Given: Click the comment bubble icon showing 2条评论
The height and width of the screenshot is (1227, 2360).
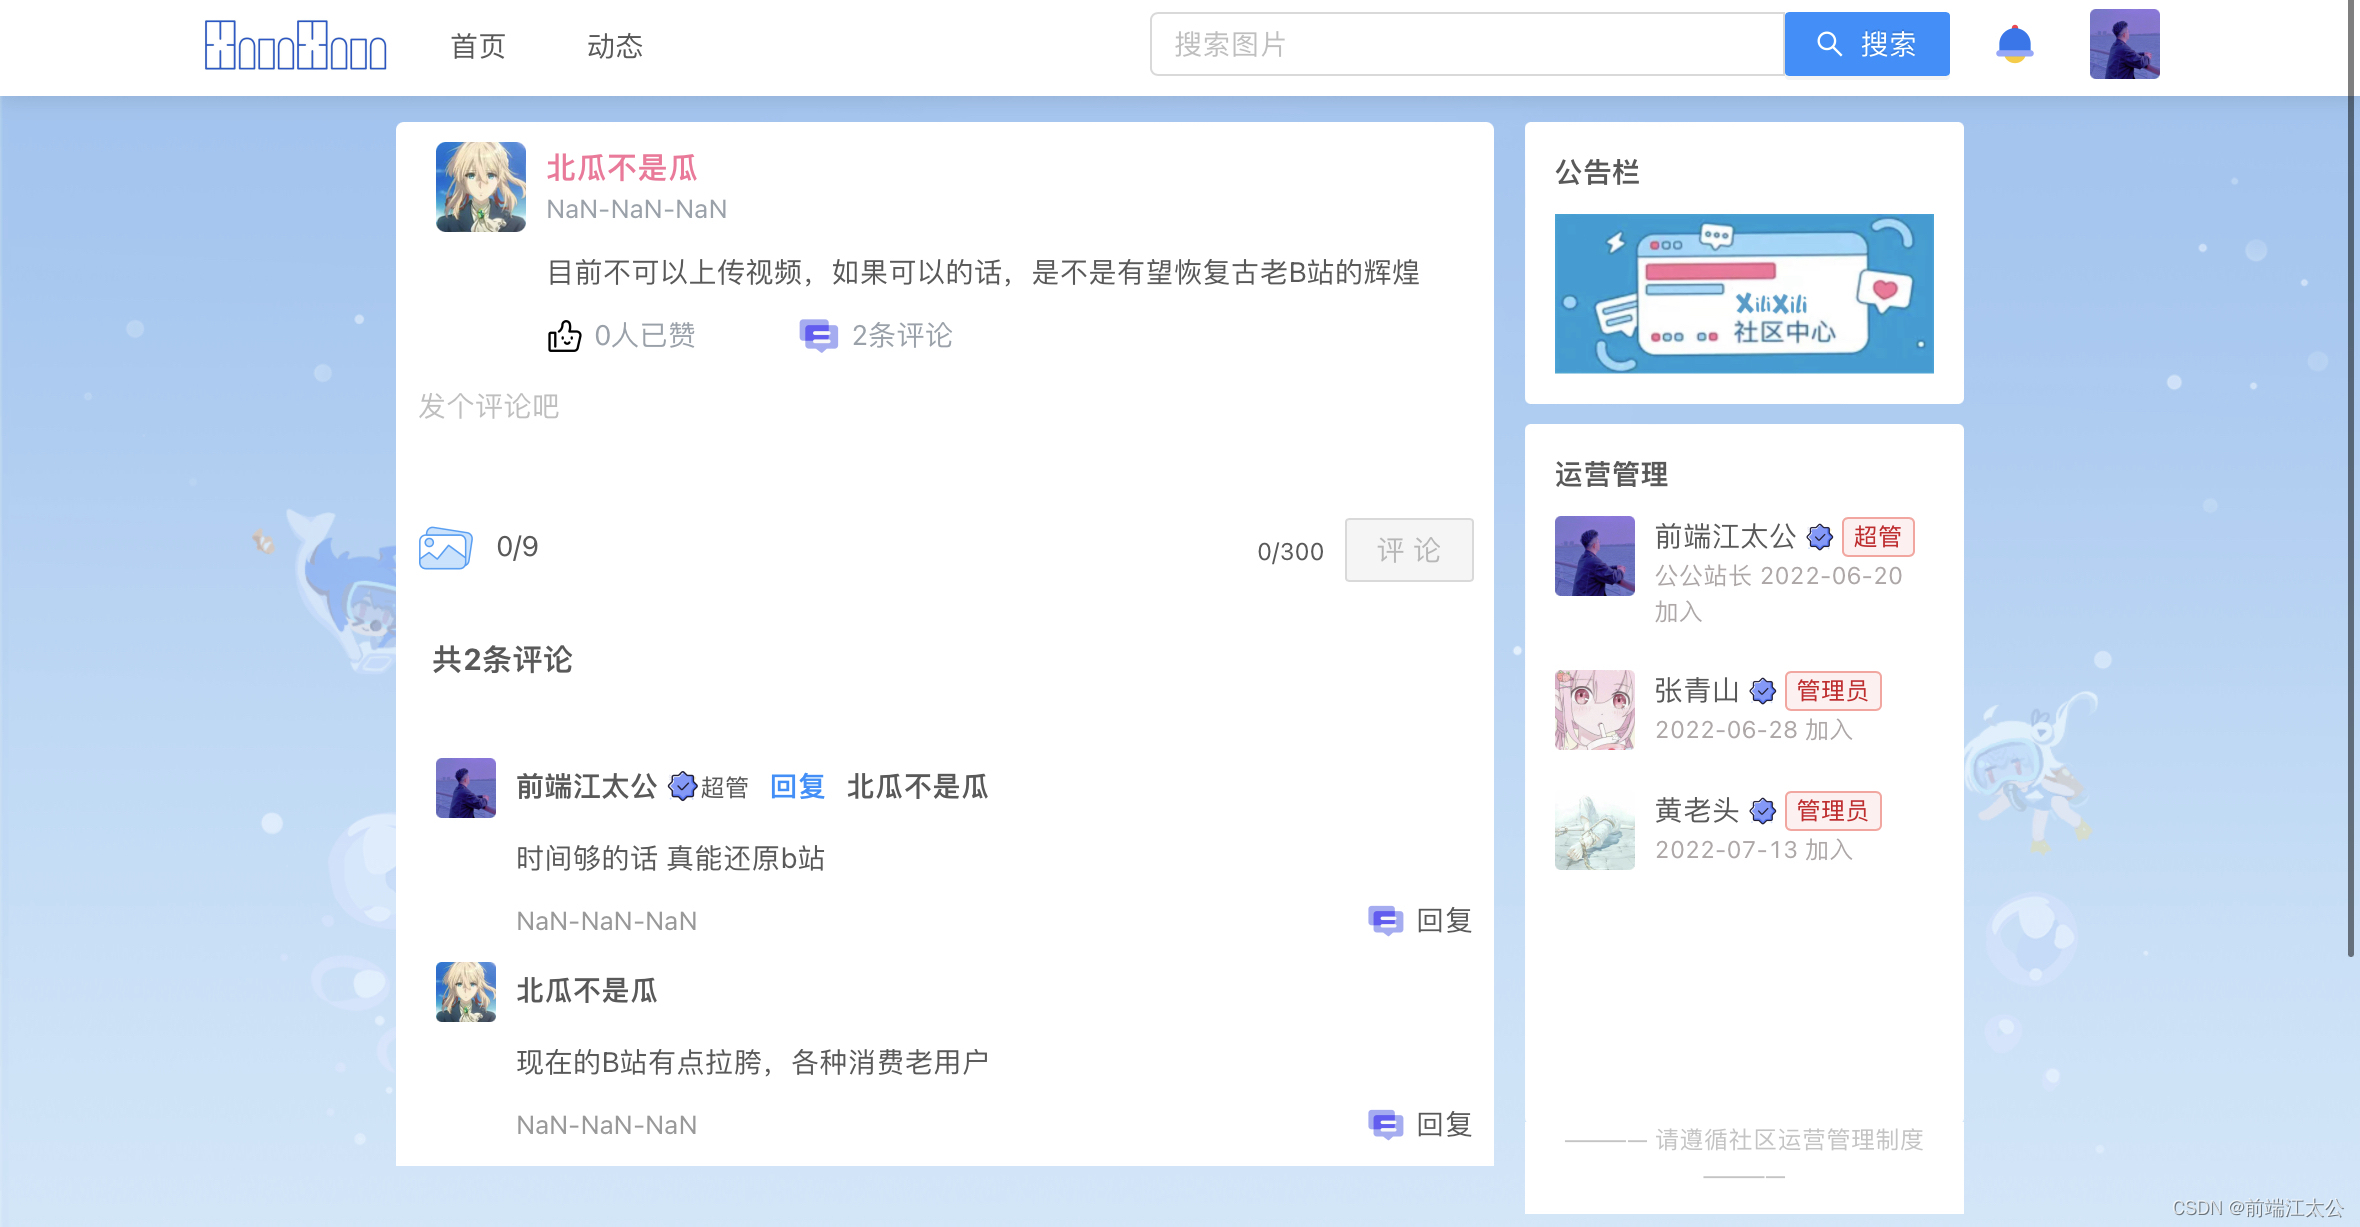Looking at the screenshot, I should click(818, 336).
